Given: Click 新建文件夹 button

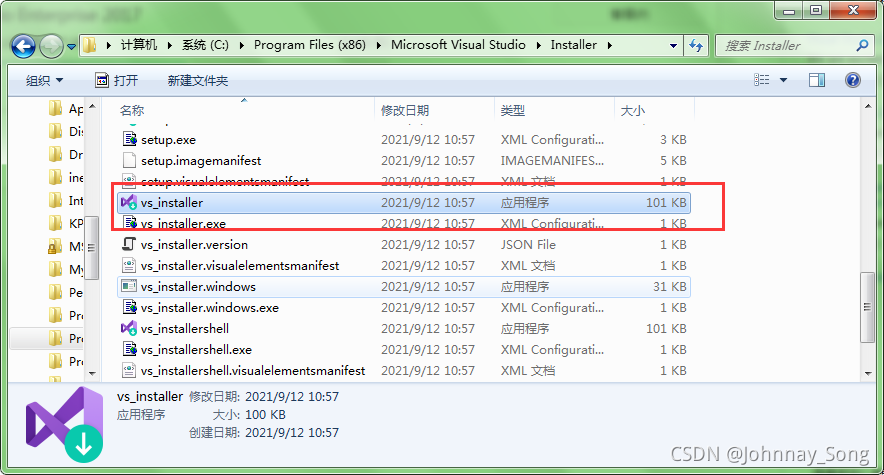Looking at the screenshot, I should click(x=197, y=81).
